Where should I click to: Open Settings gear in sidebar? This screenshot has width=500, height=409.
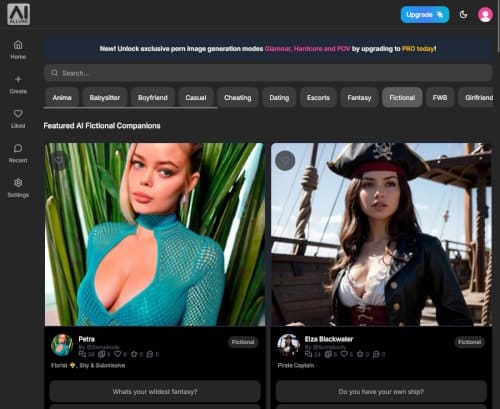18,188
